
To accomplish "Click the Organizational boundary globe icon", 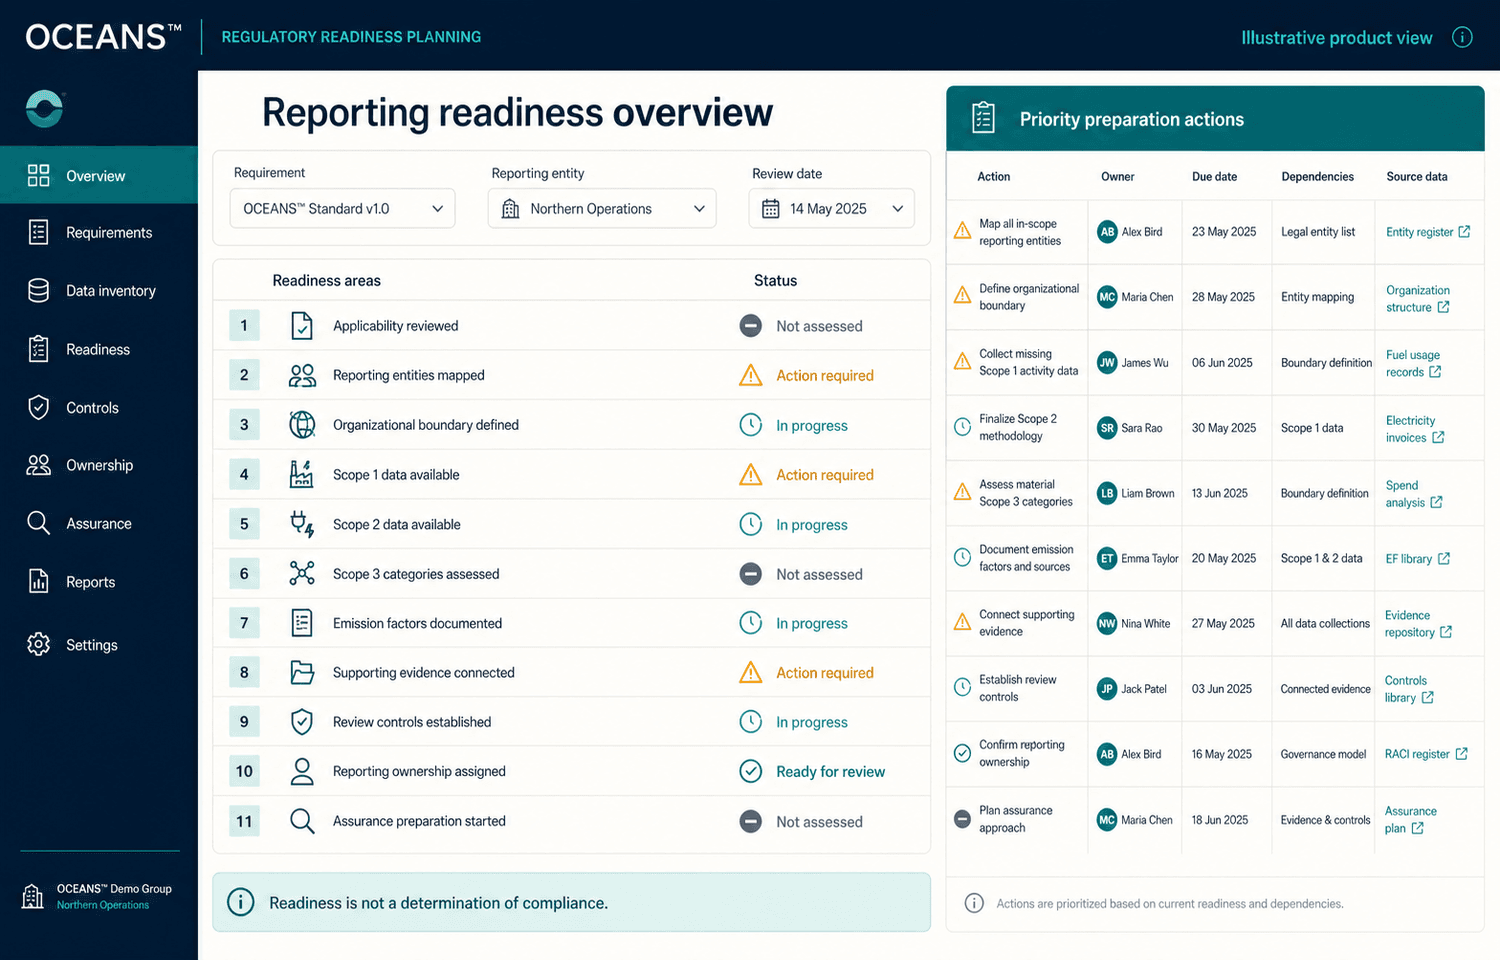I will [x=302, y=425].
